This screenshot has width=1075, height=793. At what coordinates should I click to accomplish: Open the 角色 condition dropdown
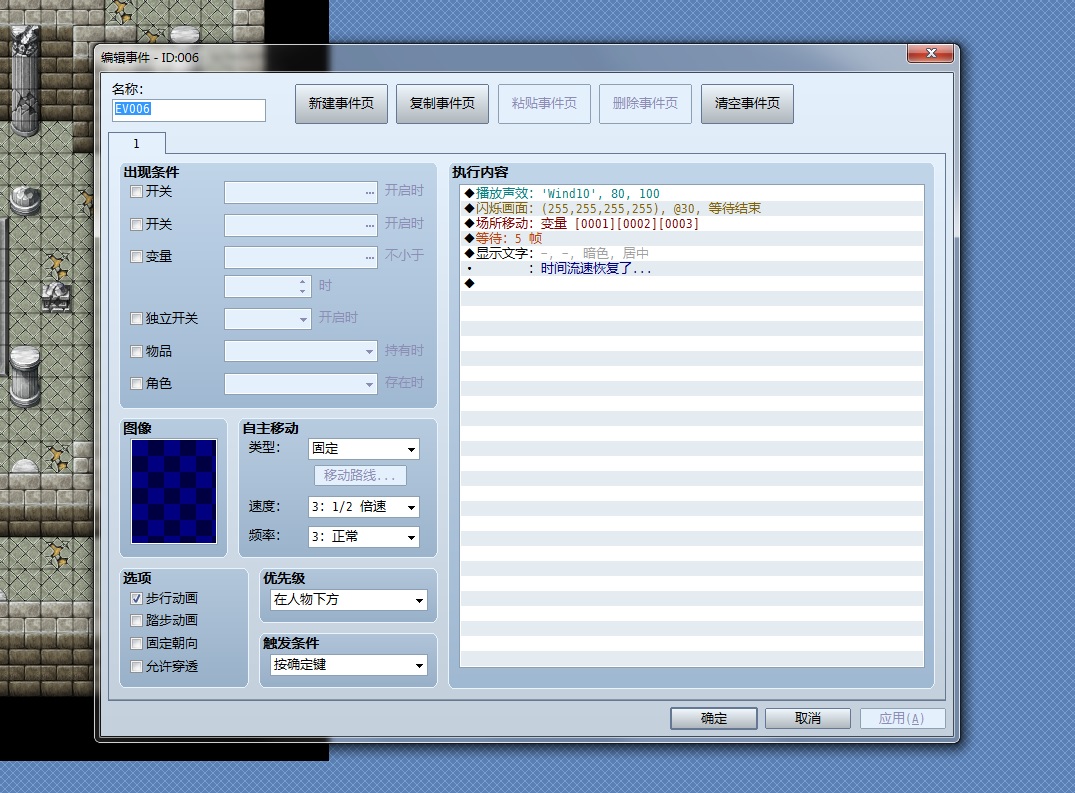coord(301,384)
